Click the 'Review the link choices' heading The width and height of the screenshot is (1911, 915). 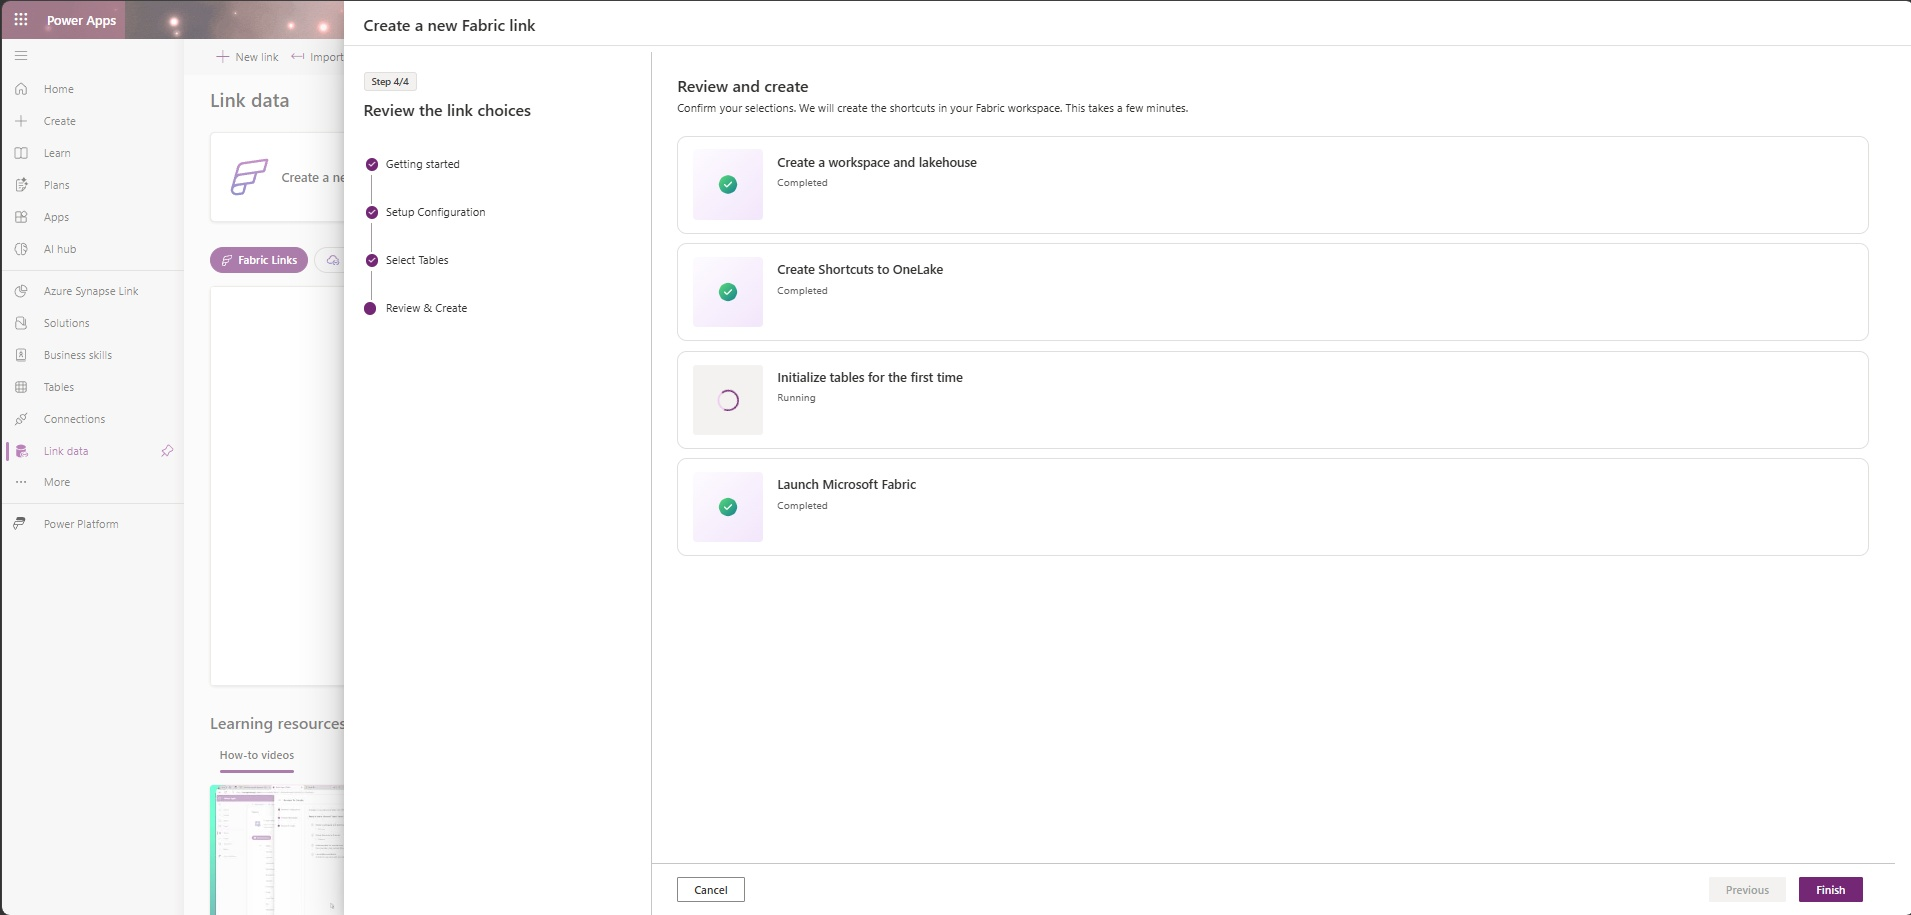click(x=447, y=111)
